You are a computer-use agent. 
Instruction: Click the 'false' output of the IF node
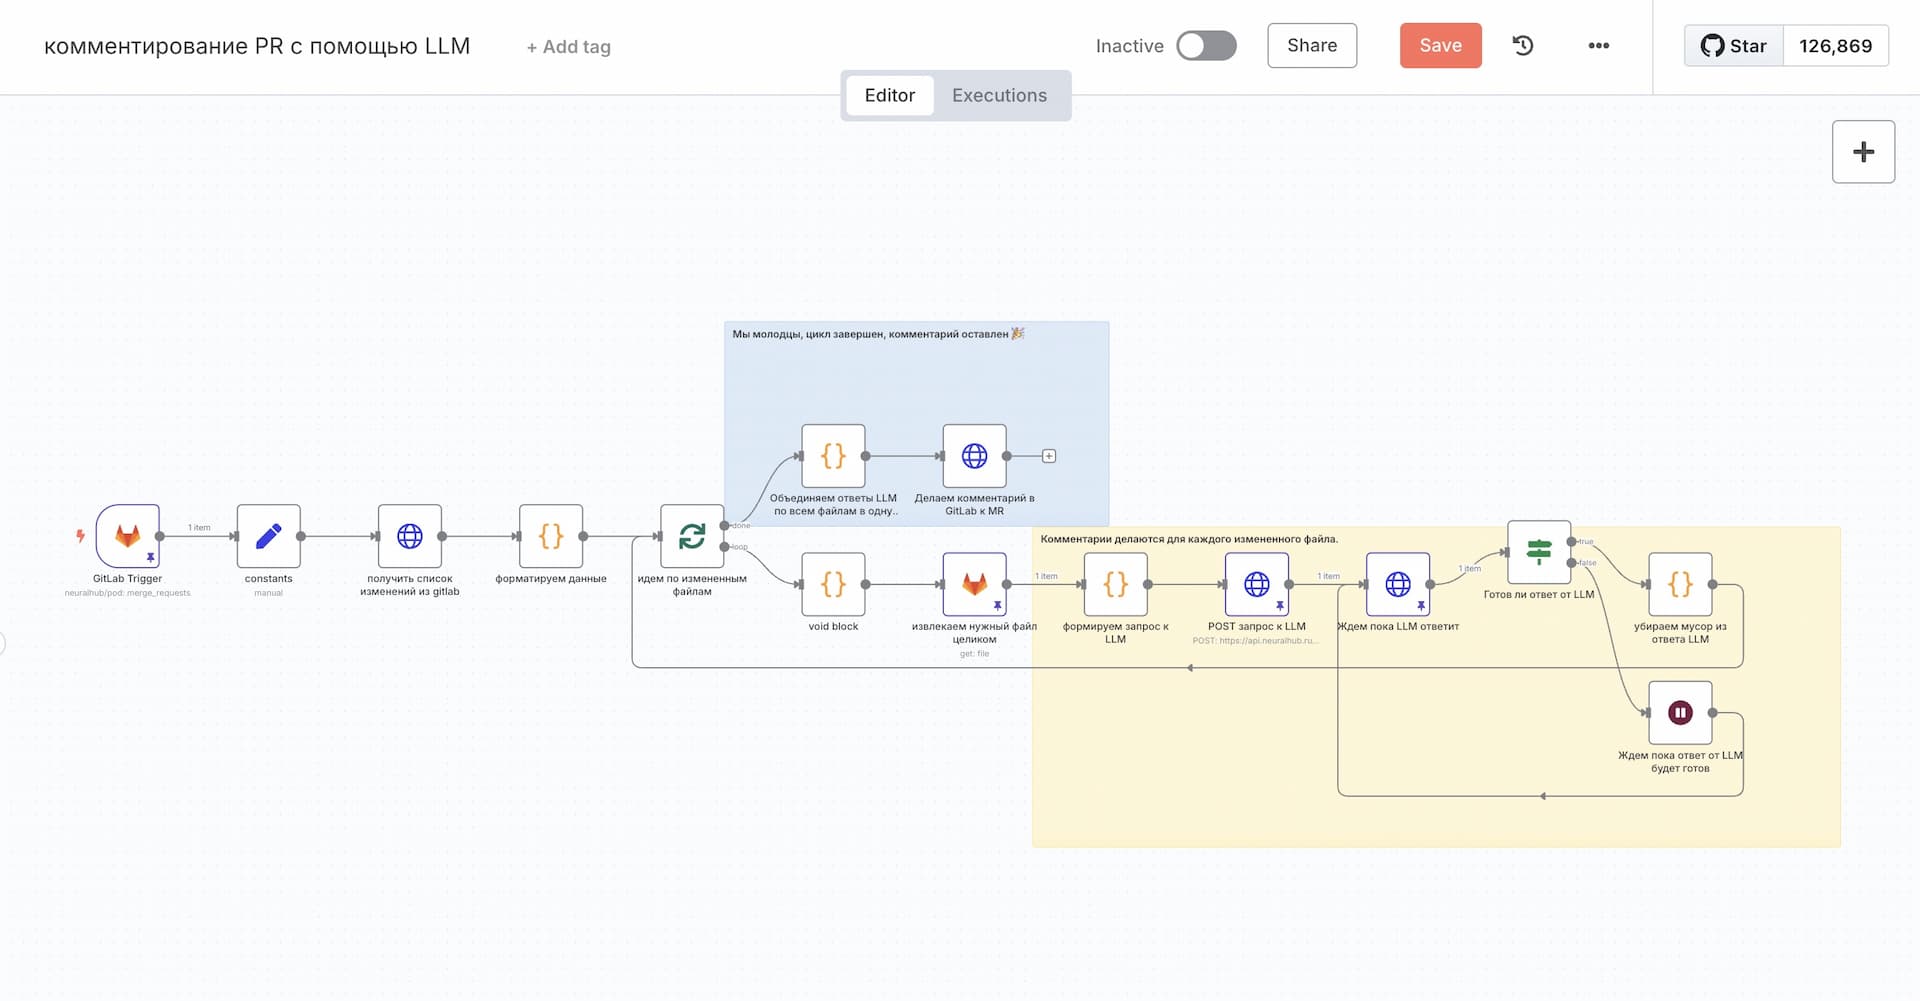click(x=1571, y=563)
